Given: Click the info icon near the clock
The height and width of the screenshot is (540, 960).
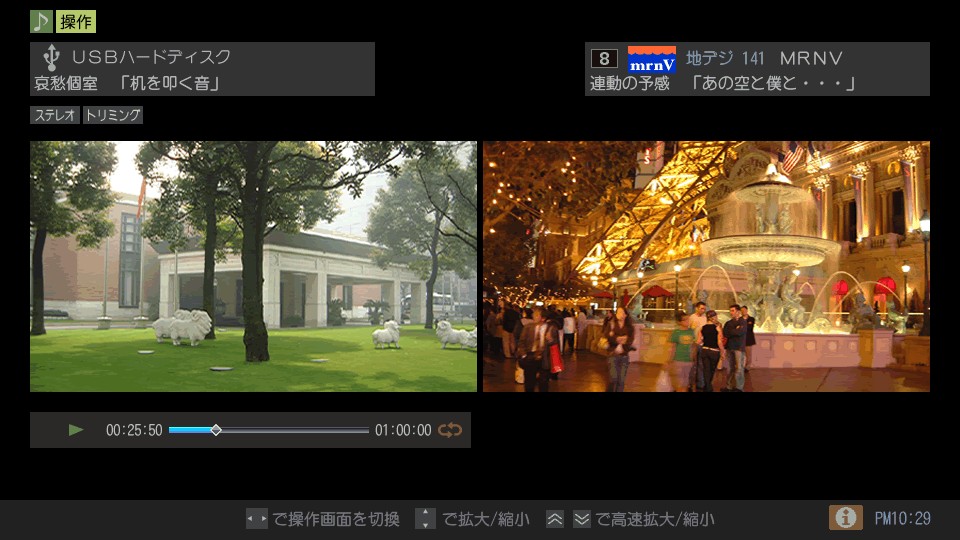Looking at the screenshot, I should point(845,517).
